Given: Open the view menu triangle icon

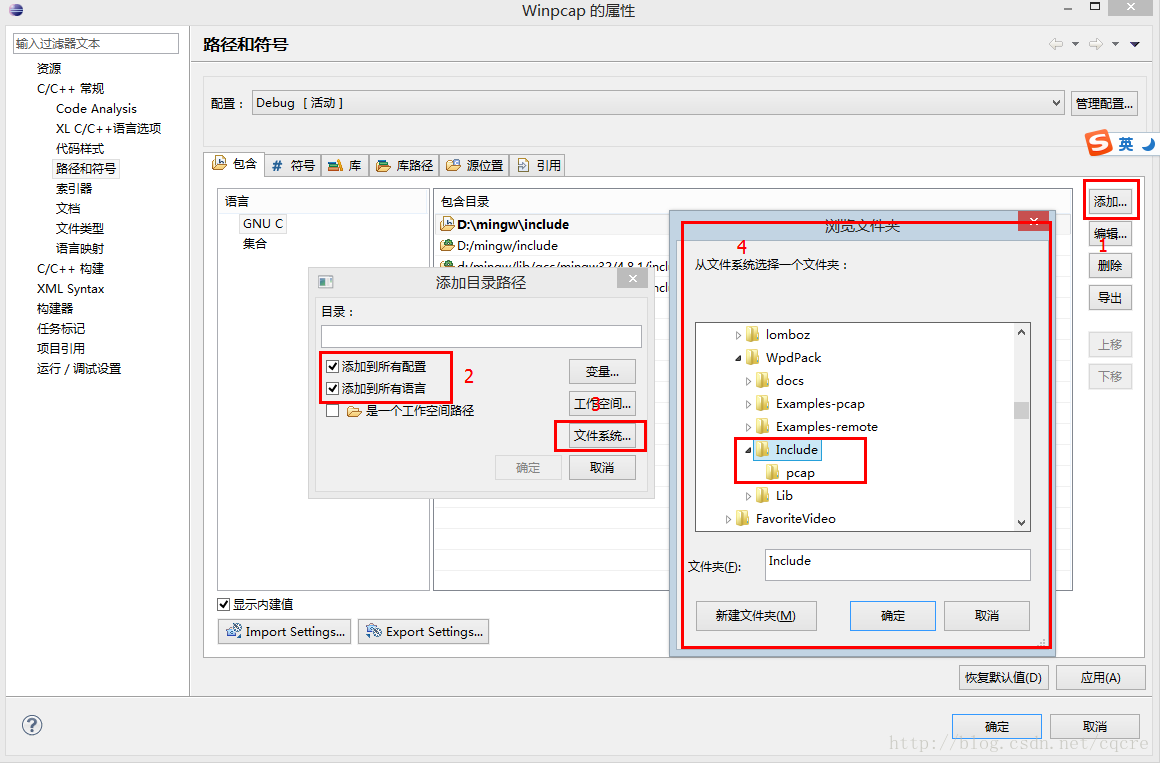Looking at the screenshot, I should pyautogui.click(x=1135, y=44).
